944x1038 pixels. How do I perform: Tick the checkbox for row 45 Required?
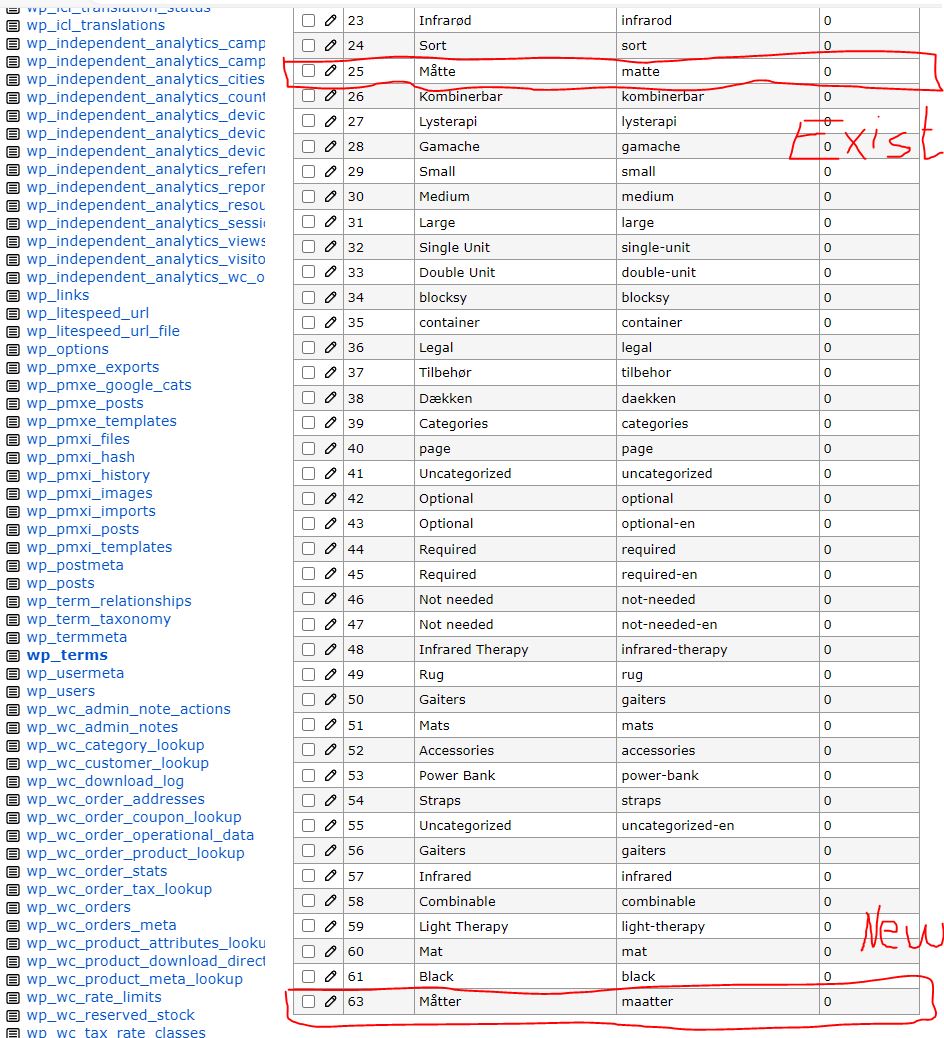click(308, 574)
